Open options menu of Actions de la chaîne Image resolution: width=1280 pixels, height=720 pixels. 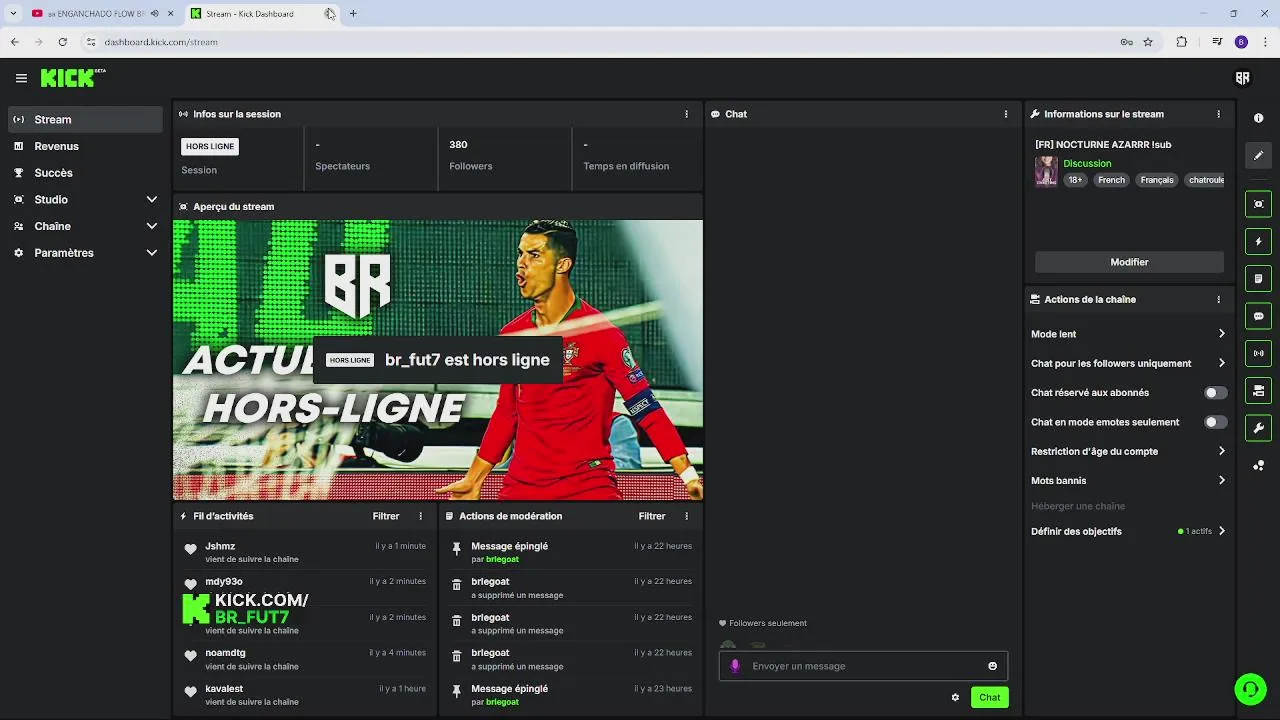[x=1218, y=299]
